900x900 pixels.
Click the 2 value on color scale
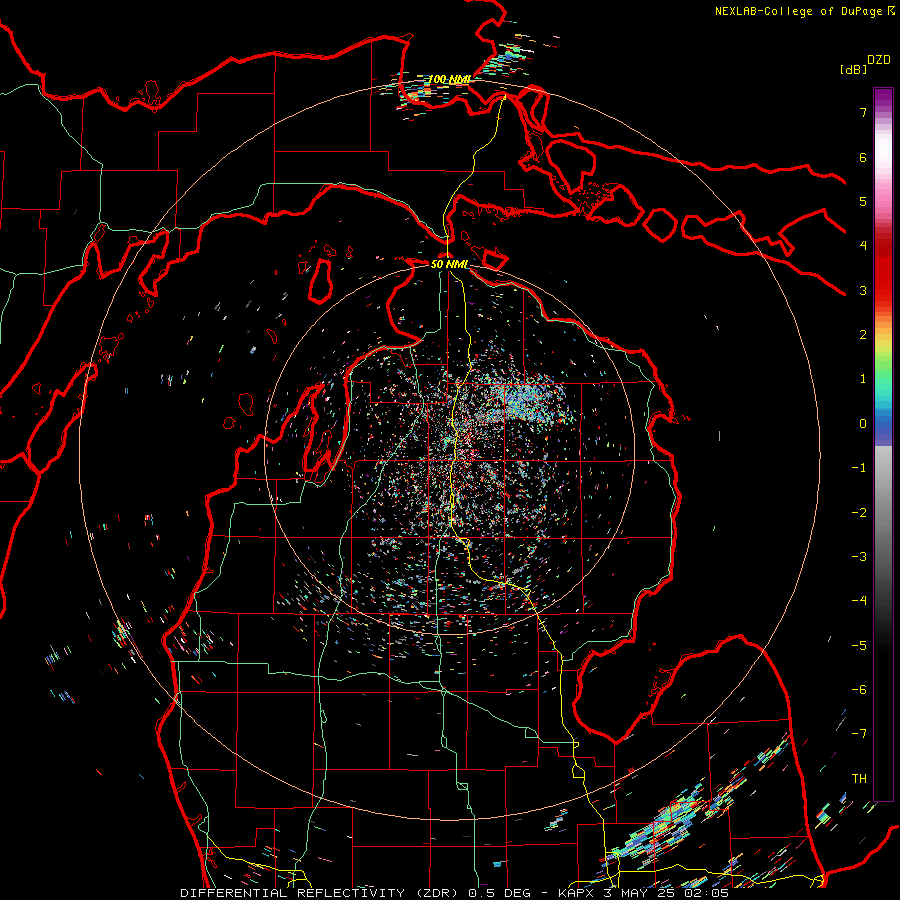(x=863, y=335)
